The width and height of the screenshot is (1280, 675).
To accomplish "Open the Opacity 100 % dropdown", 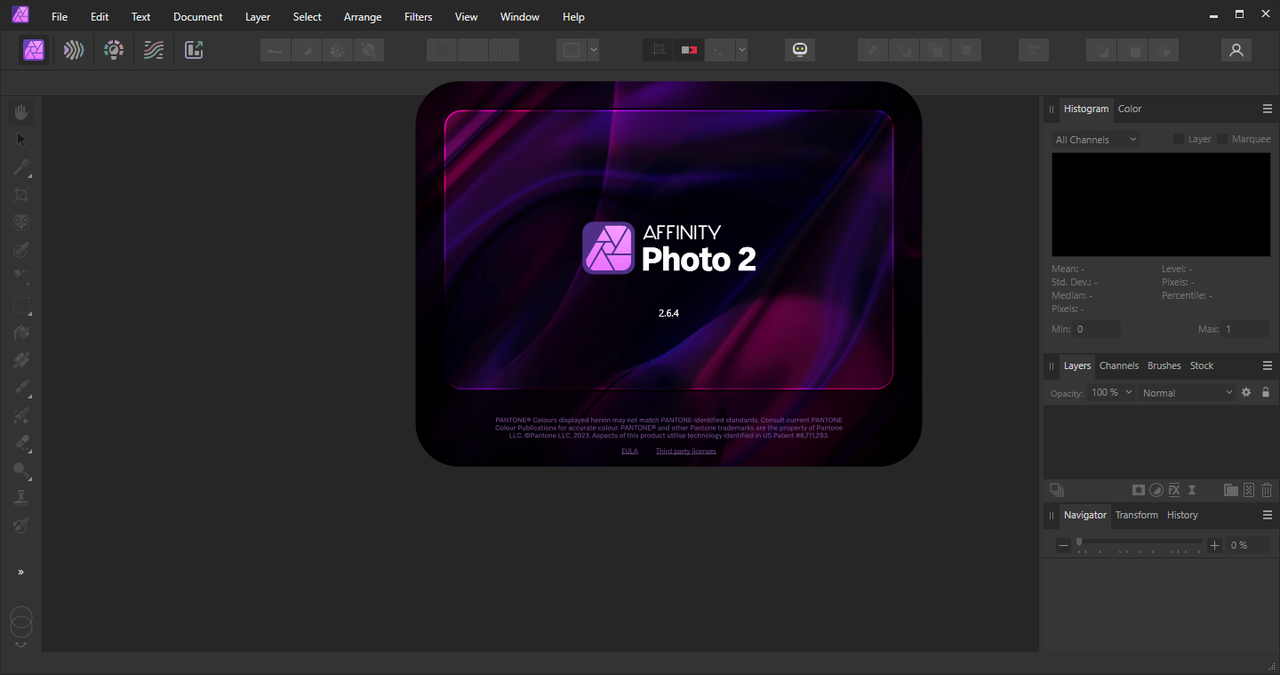I will (x=1112, y=393).
